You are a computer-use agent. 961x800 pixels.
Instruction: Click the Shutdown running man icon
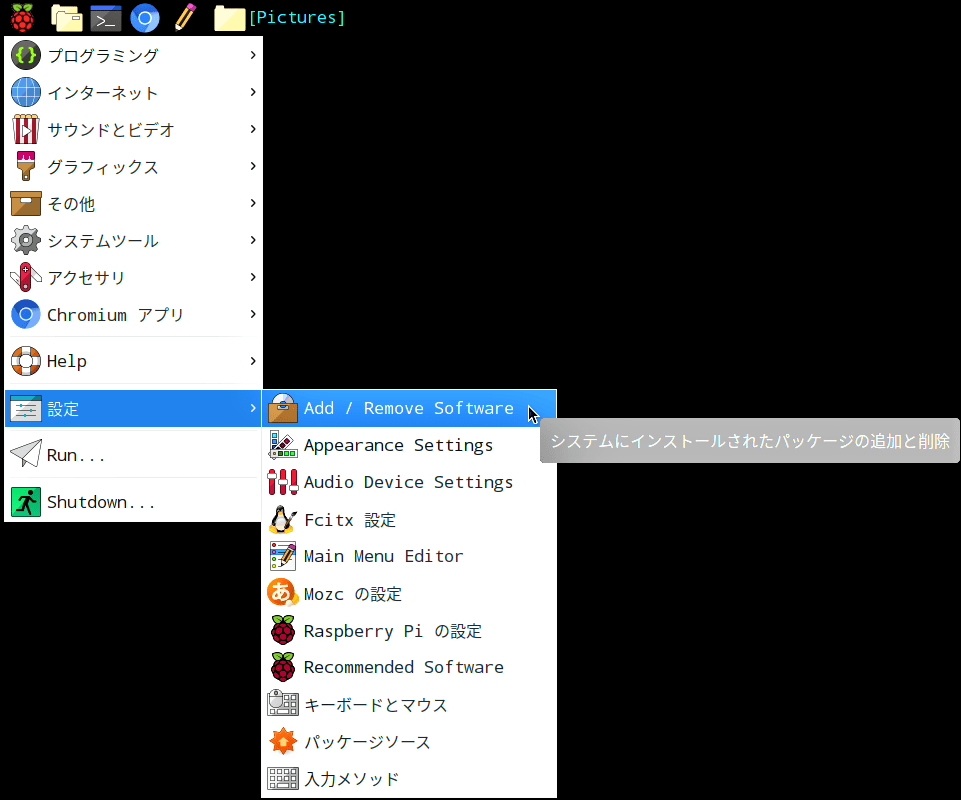coord(26,502)
